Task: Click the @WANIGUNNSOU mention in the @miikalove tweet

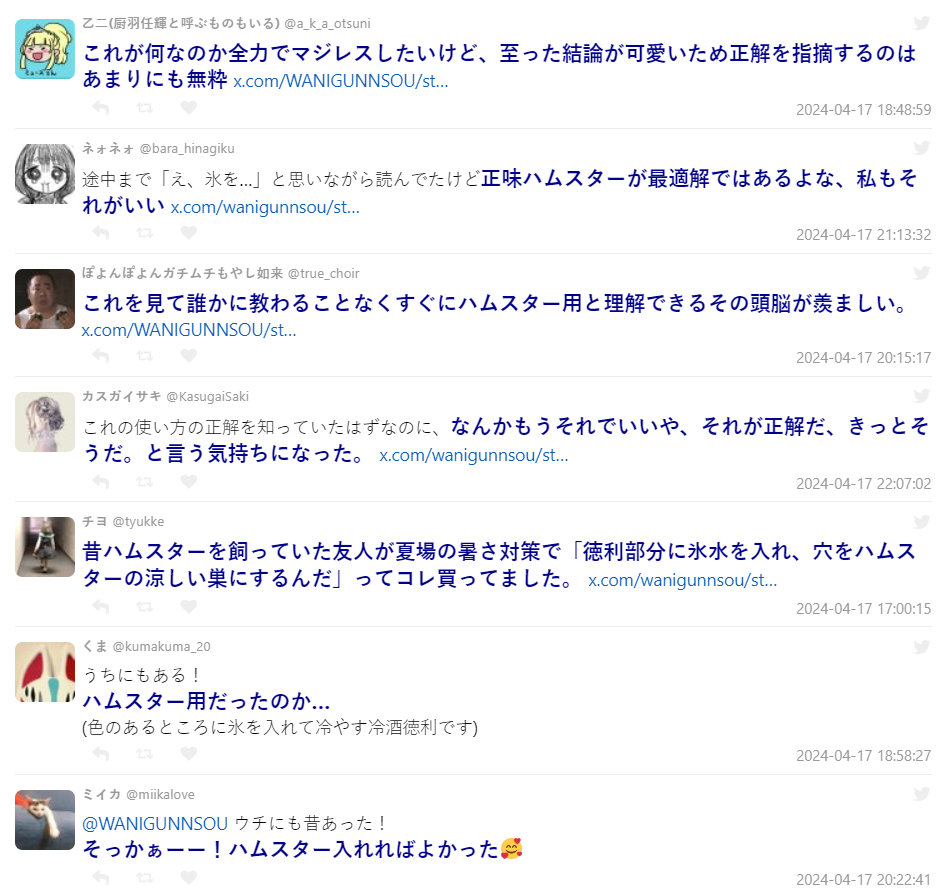Action: pos(155,824)
